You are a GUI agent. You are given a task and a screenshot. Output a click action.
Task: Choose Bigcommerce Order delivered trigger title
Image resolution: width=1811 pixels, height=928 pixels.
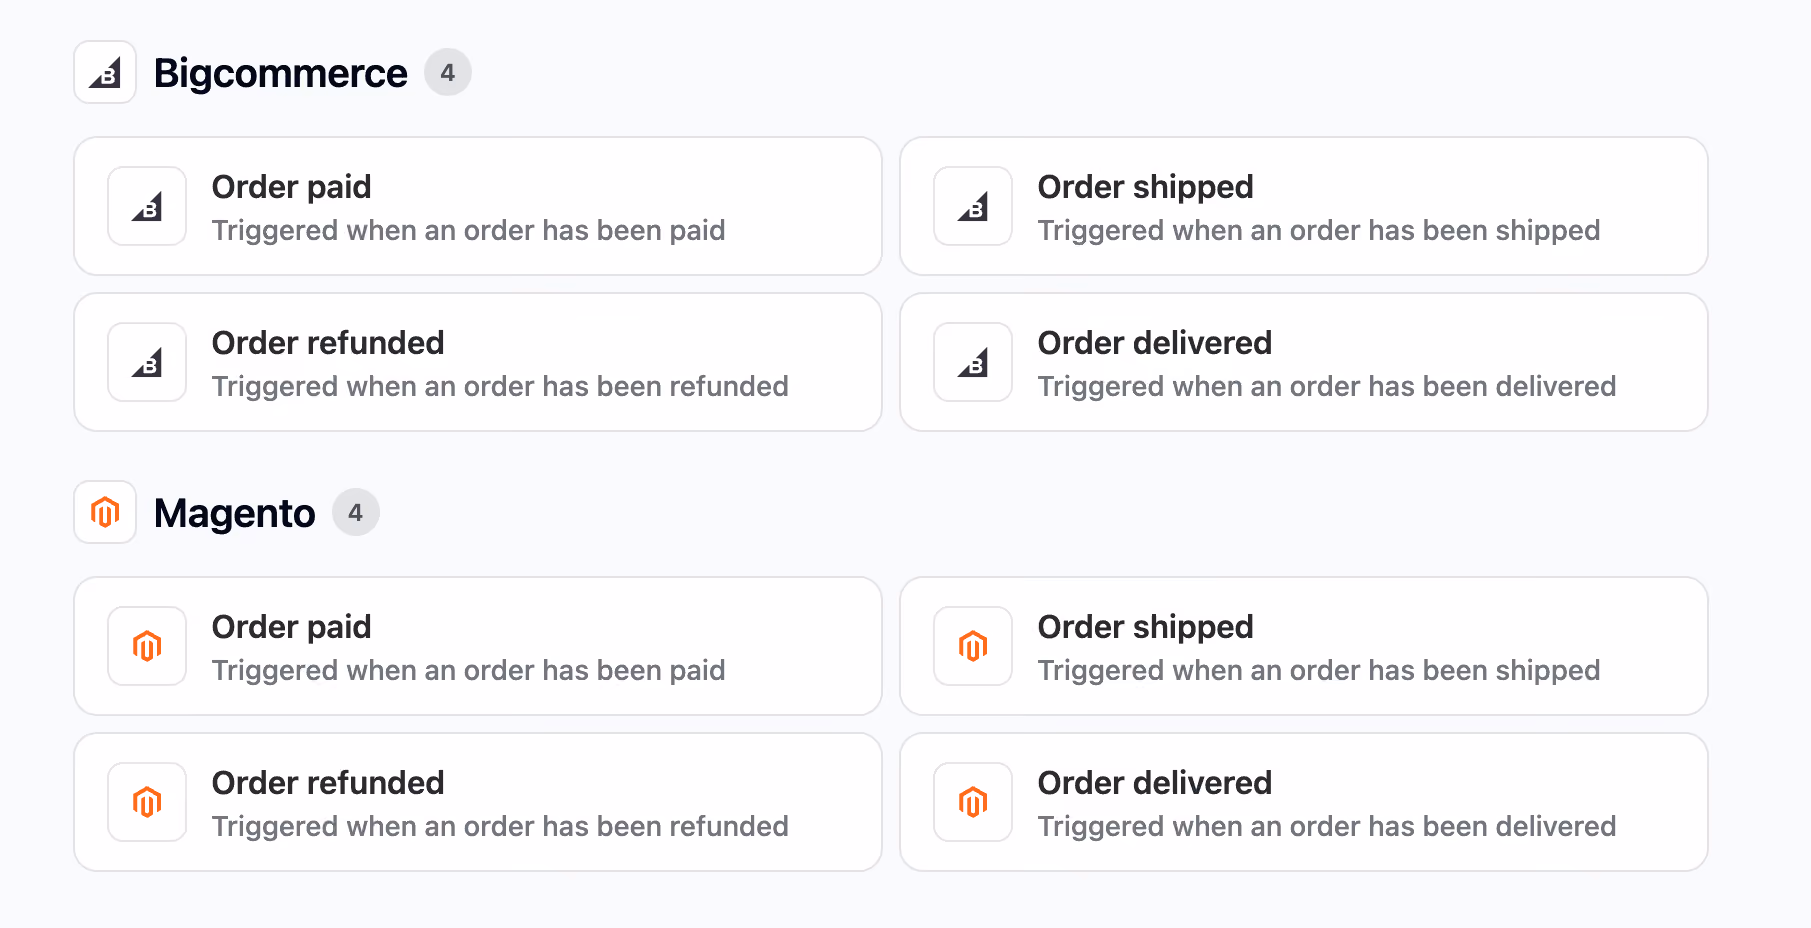coord(1155,343)
